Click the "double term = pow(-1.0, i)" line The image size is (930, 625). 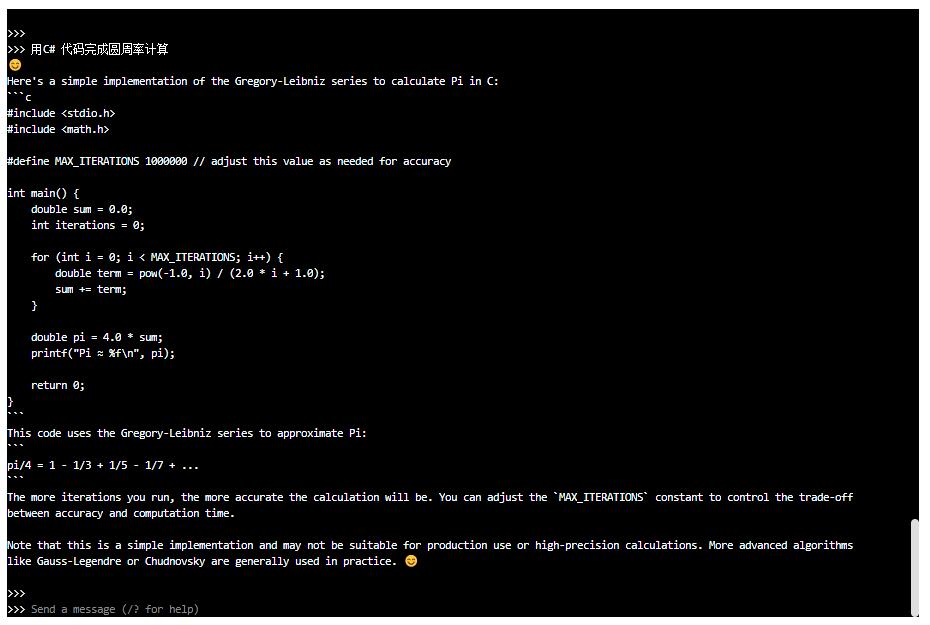tap(190, 273)
